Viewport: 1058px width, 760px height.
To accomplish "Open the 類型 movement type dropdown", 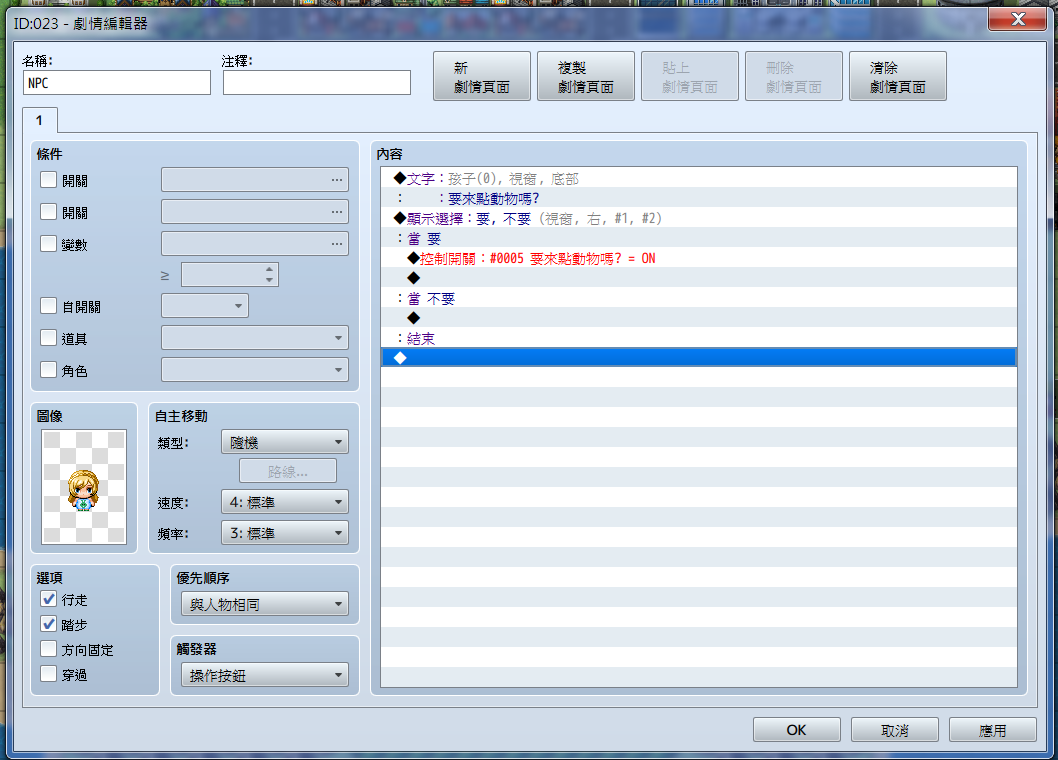I will pos(285,442).
